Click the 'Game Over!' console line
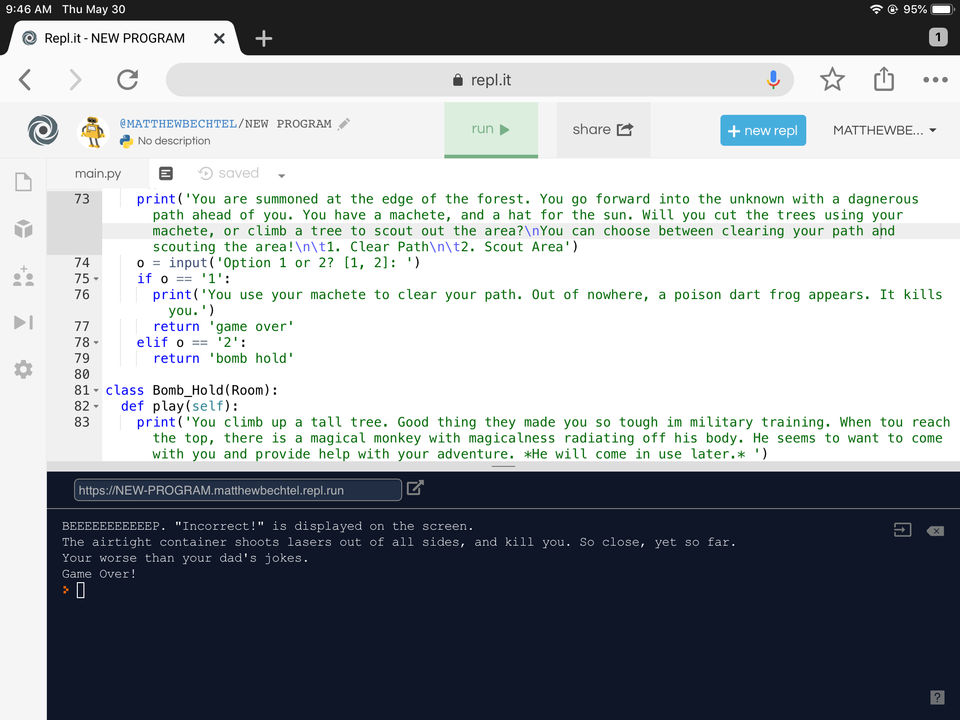 (99, 574)
